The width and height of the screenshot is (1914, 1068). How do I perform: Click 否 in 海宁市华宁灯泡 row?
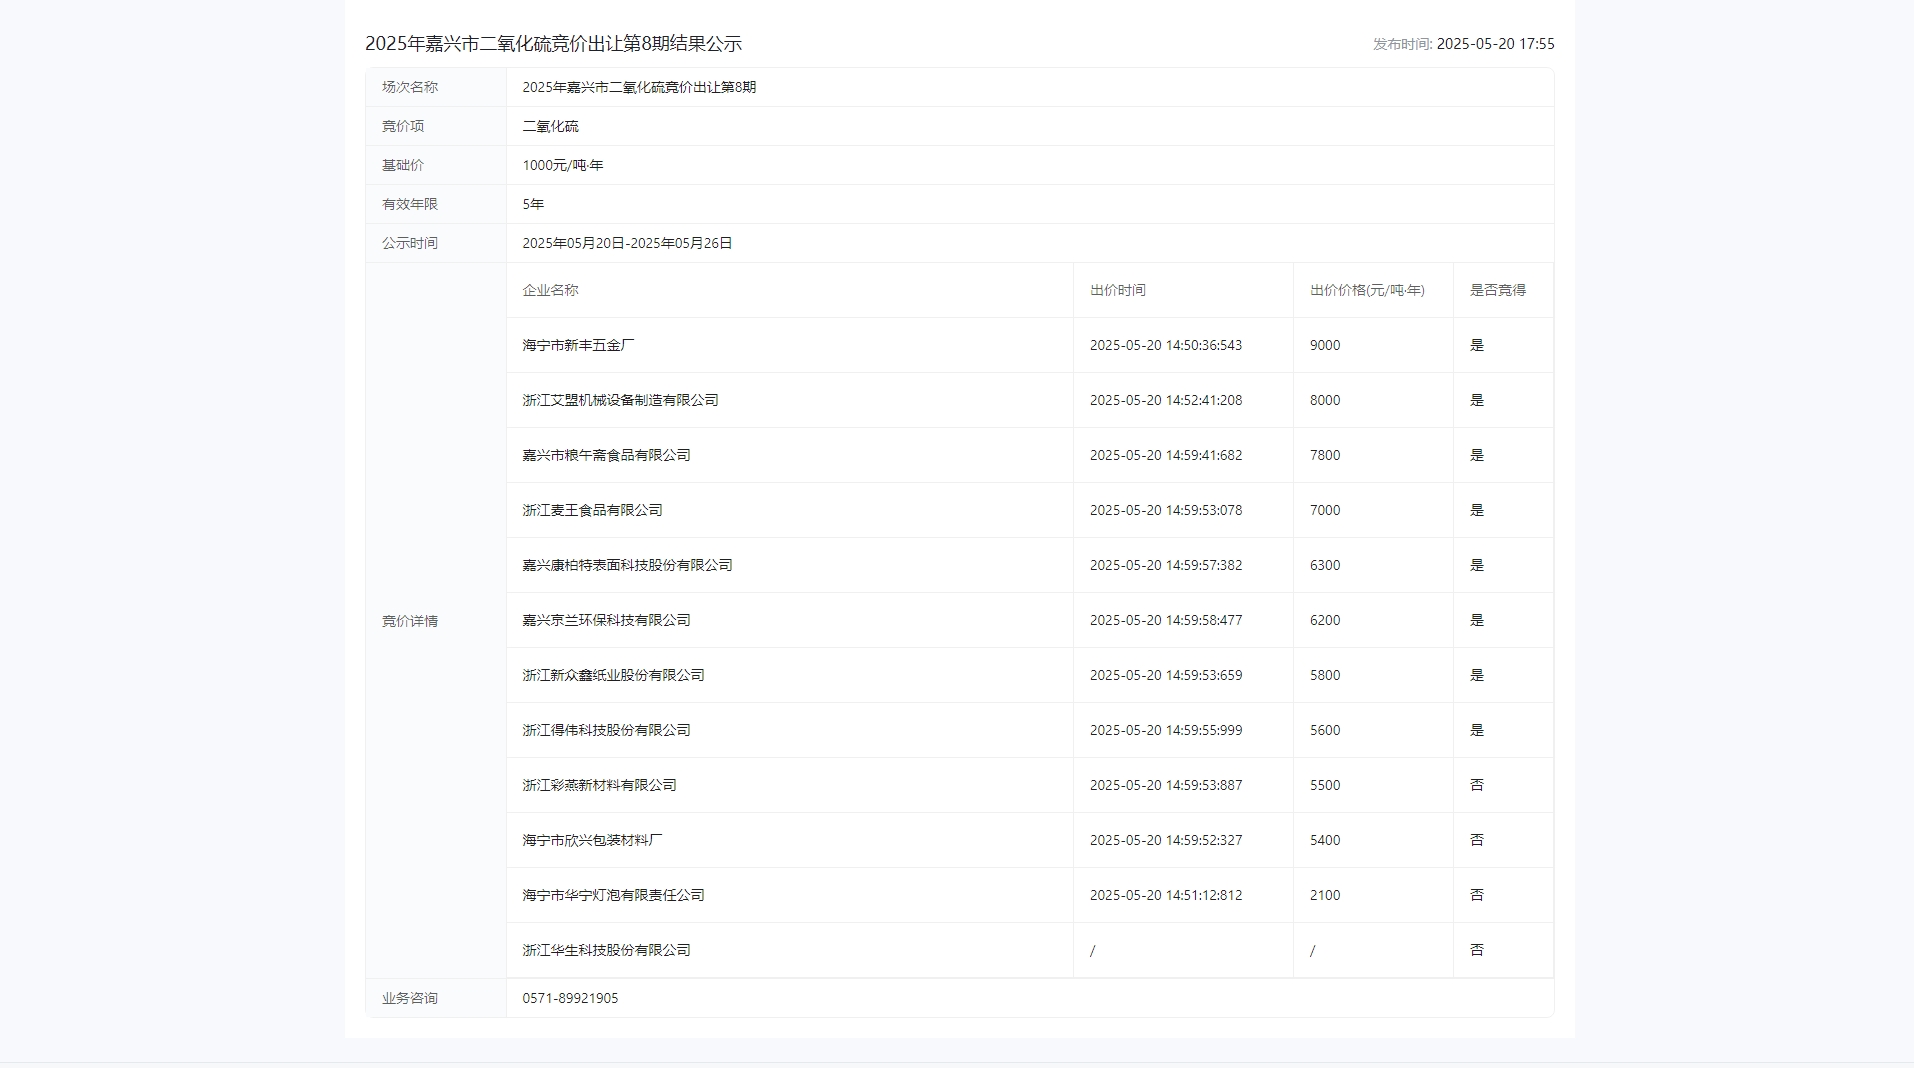1477,895
